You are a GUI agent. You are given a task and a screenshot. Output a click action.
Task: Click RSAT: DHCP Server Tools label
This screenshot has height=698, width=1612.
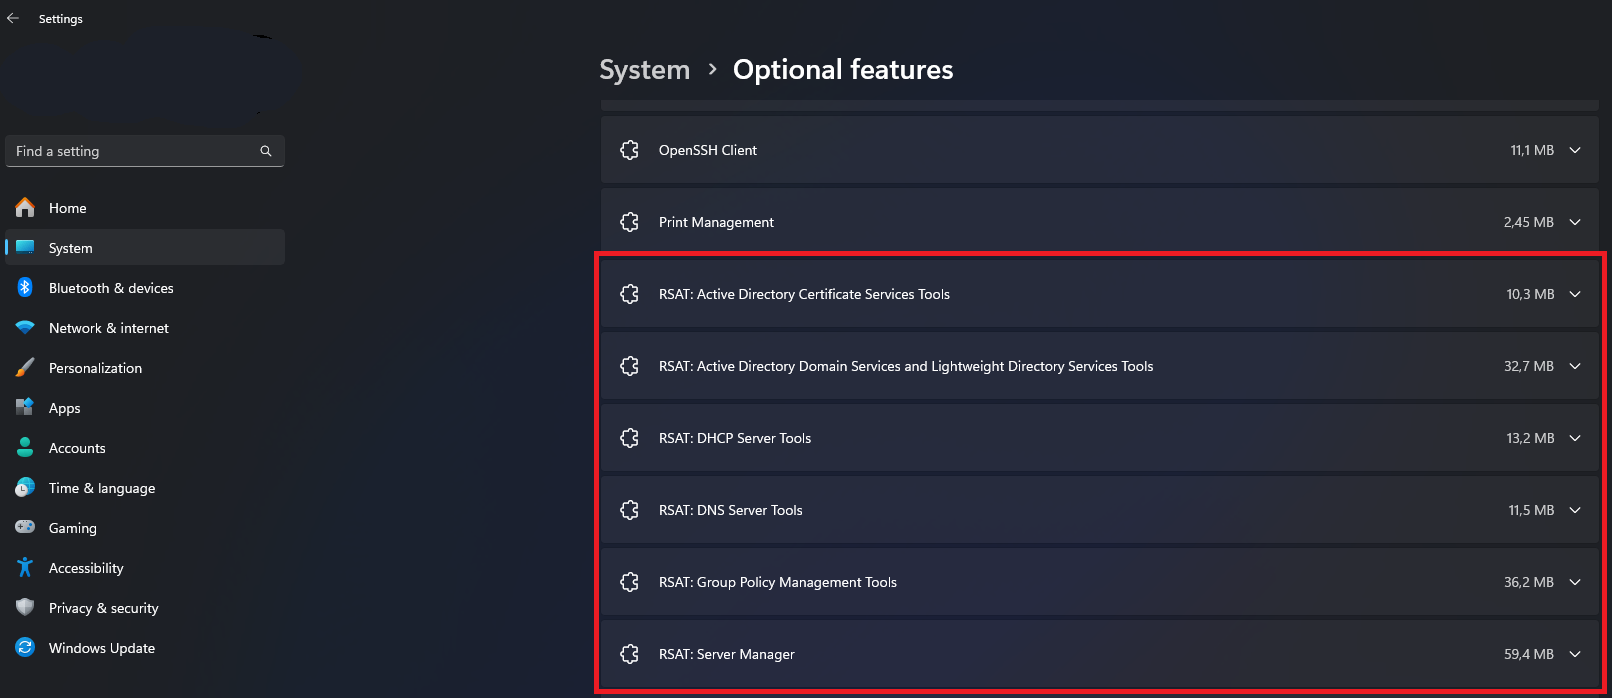[735, 438]
